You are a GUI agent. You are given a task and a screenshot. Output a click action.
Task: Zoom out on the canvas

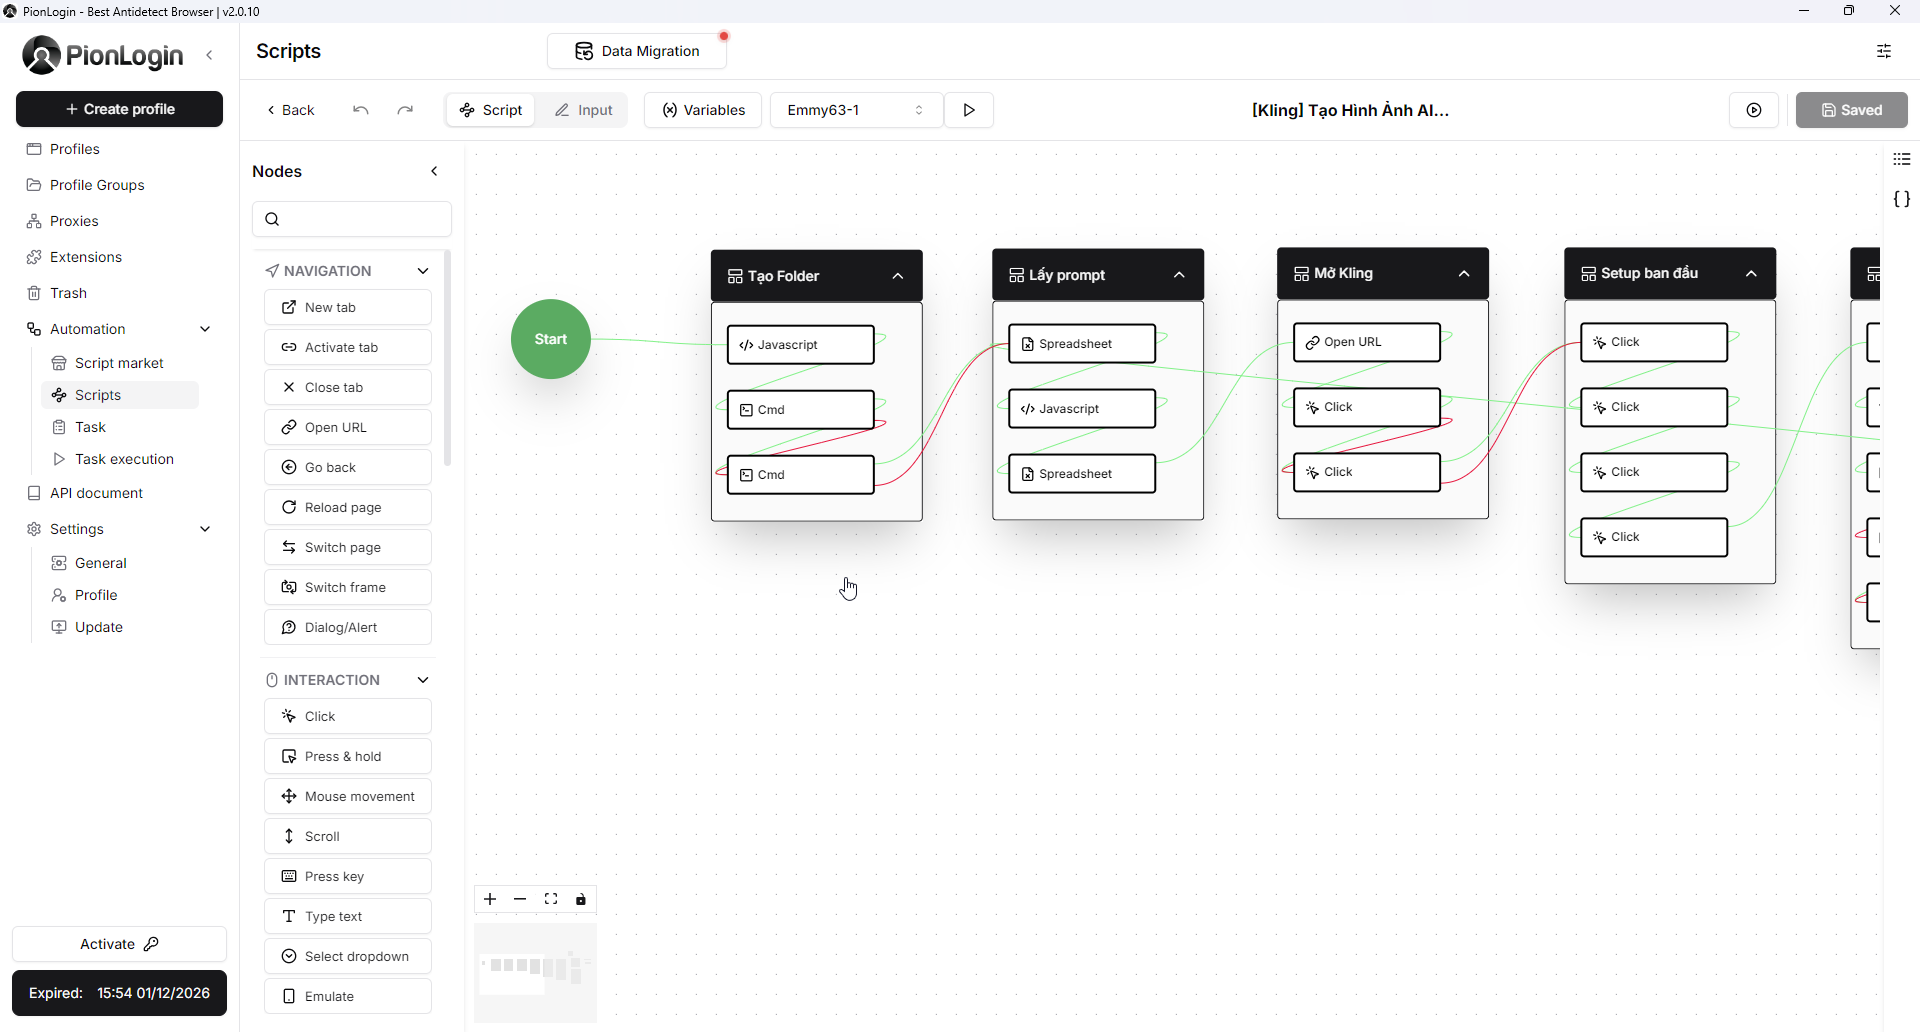click(x=520, y=899)
